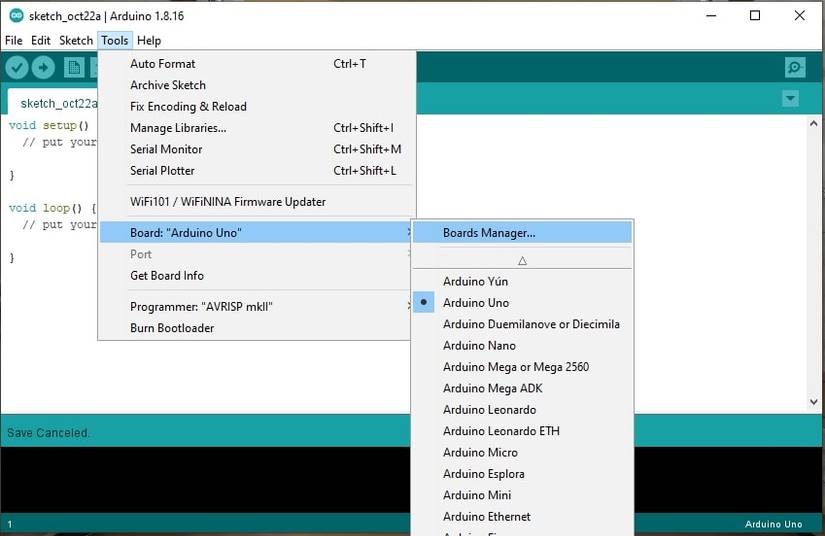Click the "Save Canceled." status message
825x536 pixels.
pos(48,433)
